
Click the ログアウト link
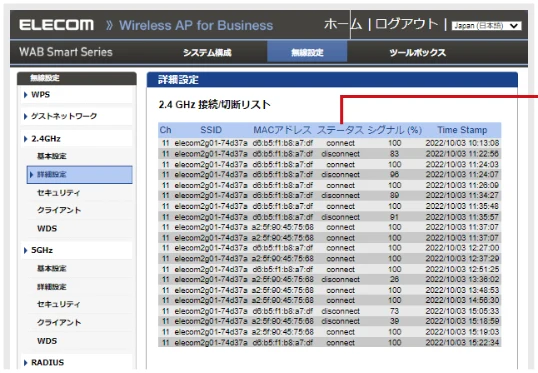click(x=407, y=24)
